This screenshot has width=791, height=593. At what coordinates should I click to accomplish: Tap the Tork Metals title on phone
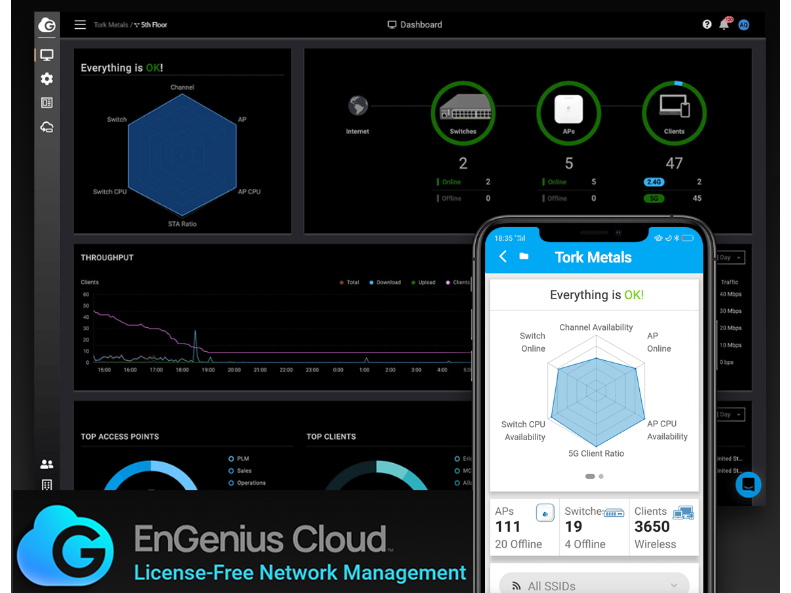coord(593,257)
